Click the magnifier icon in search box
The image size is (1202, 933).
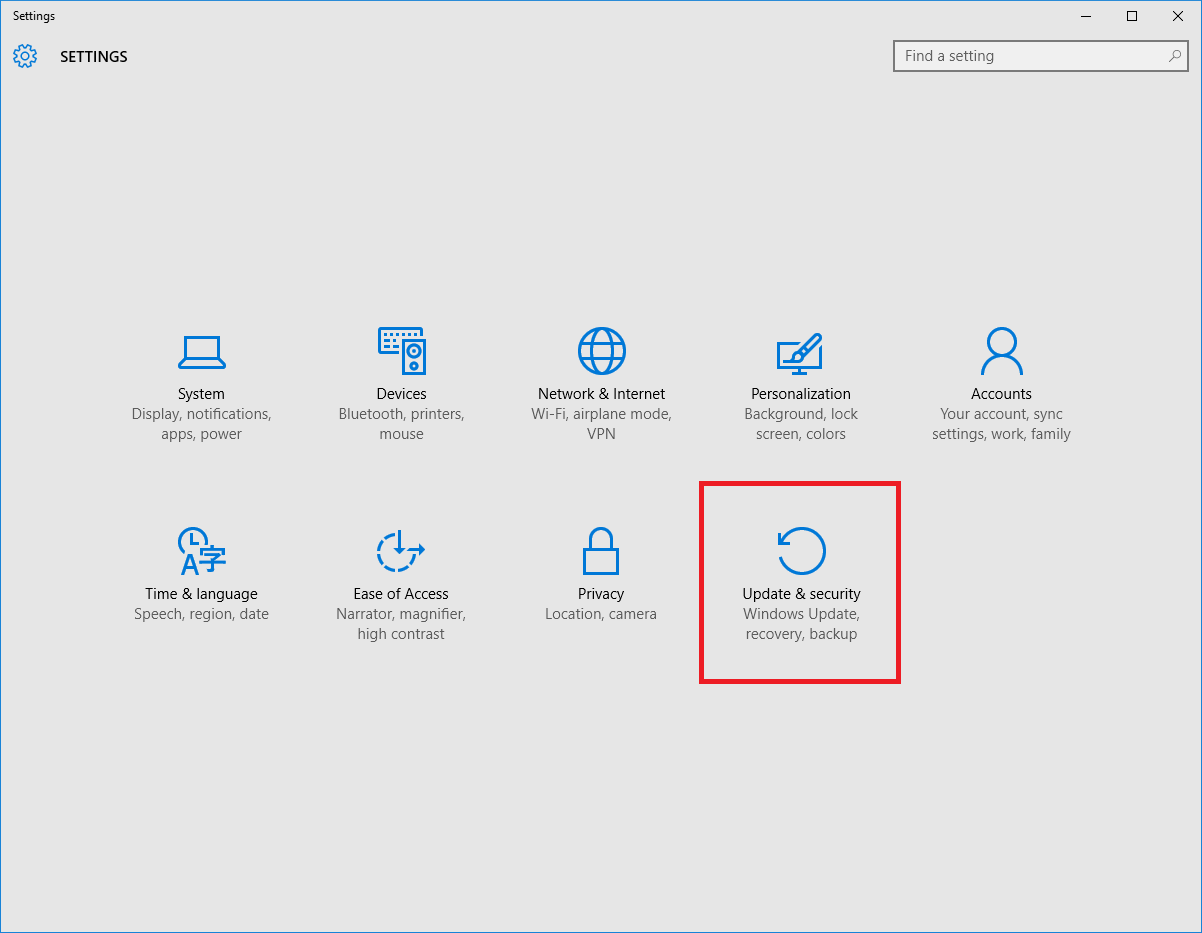tap(1175, 56)
